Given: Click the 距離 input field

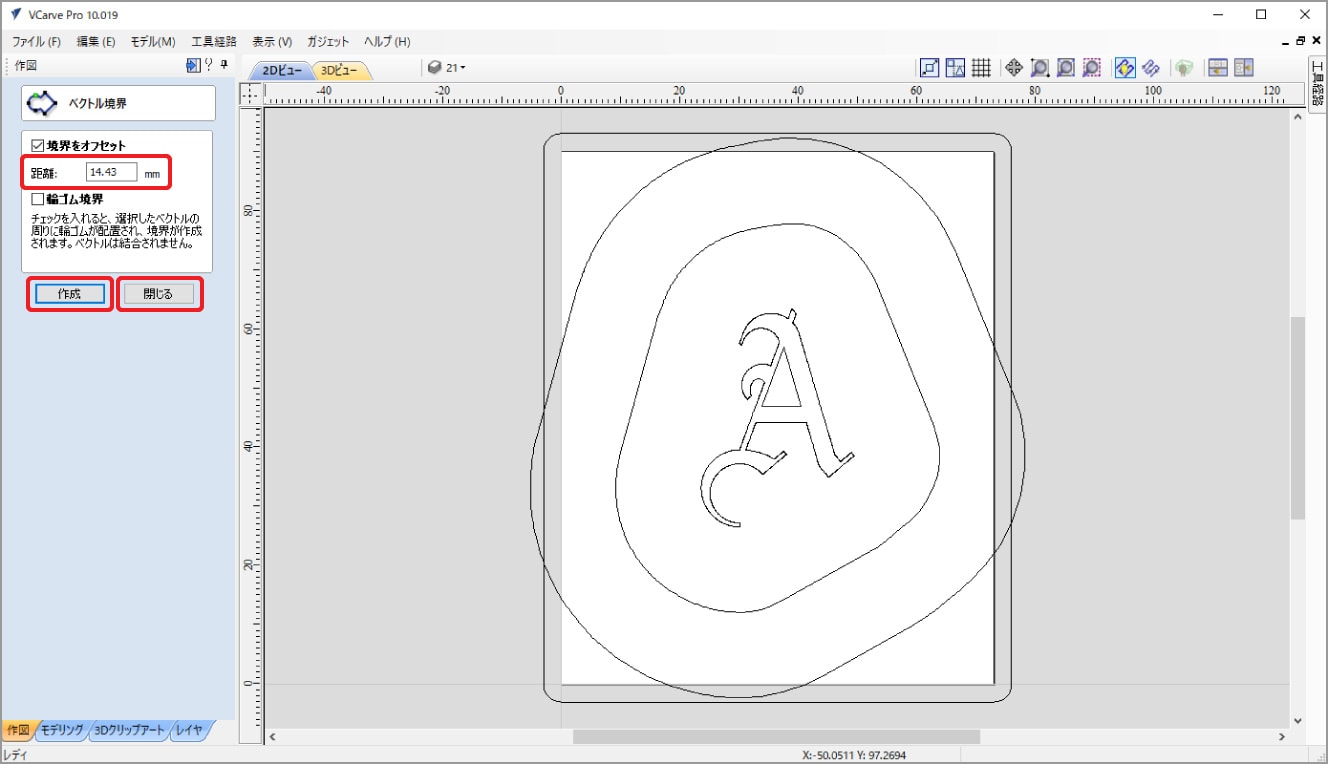Looking at the screenshot, I should point(111,172).
